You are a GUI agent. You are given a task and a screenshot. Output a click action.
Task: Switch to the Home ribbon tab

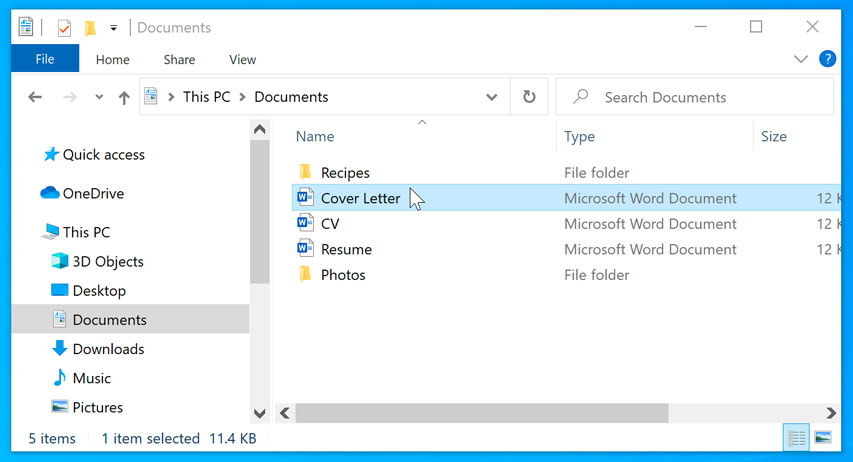113,59
